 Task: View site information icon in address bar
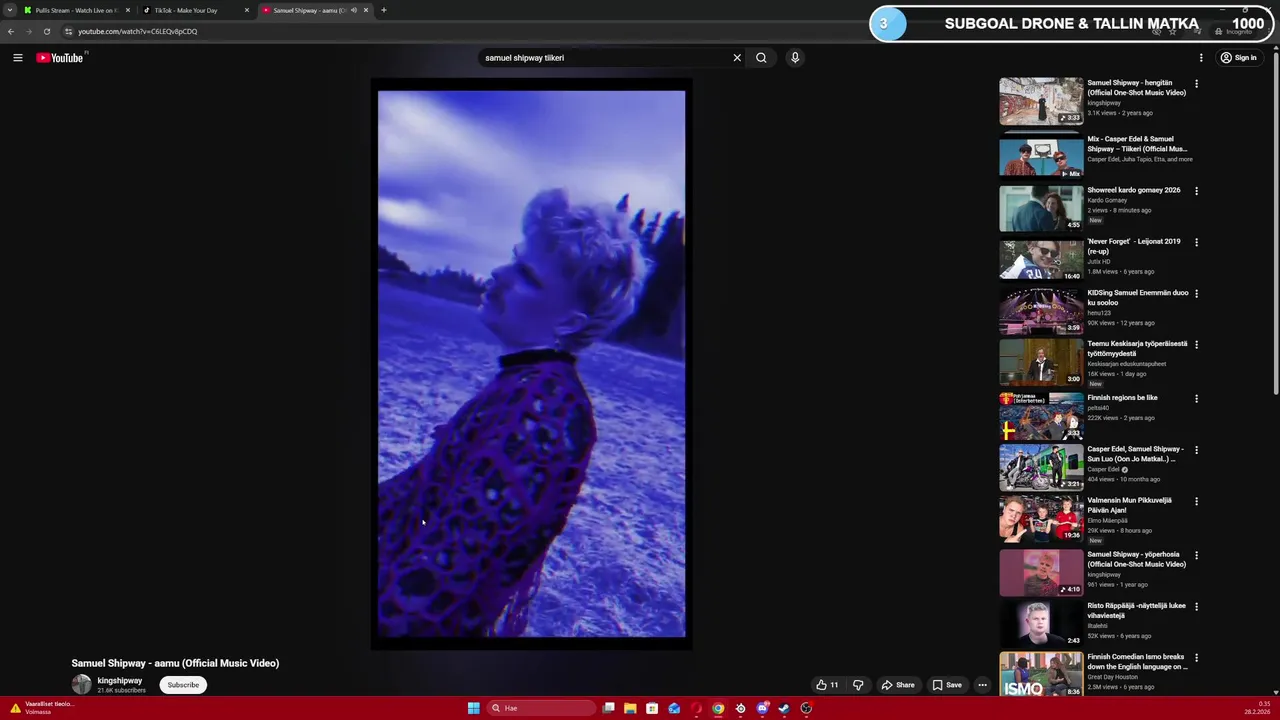(68, 31)
